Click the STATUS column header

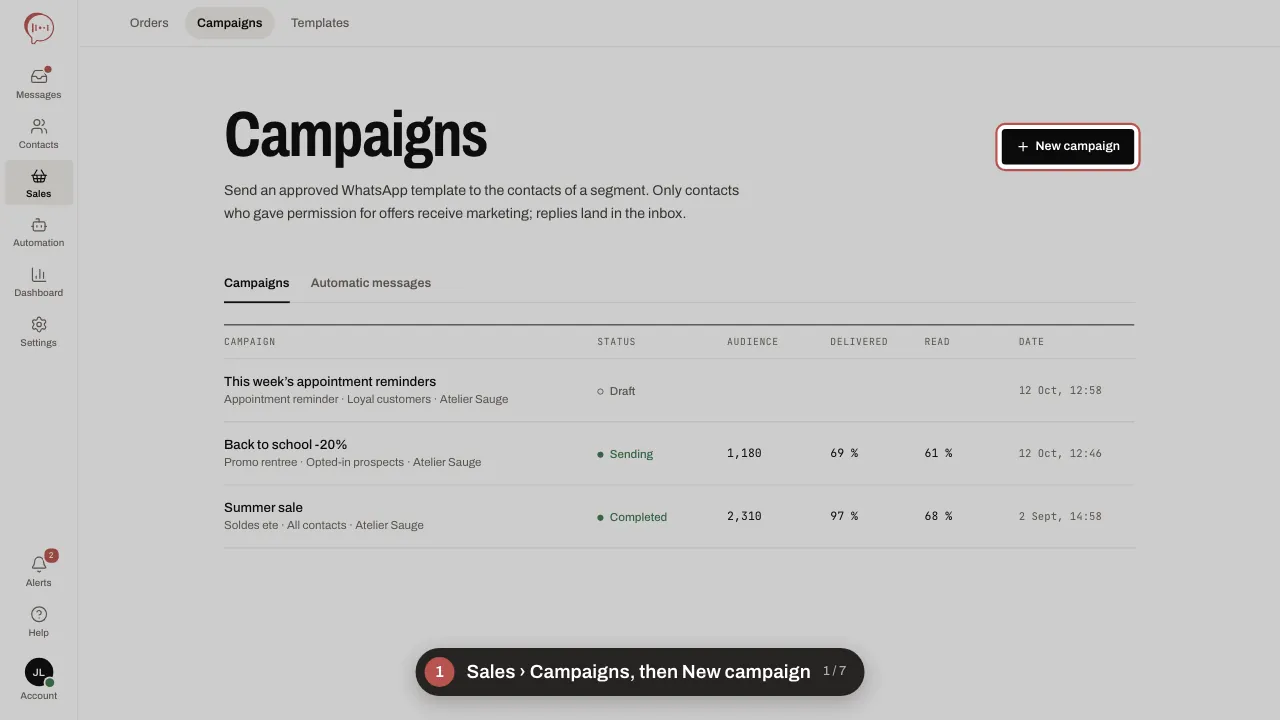[x=616, y=342]
